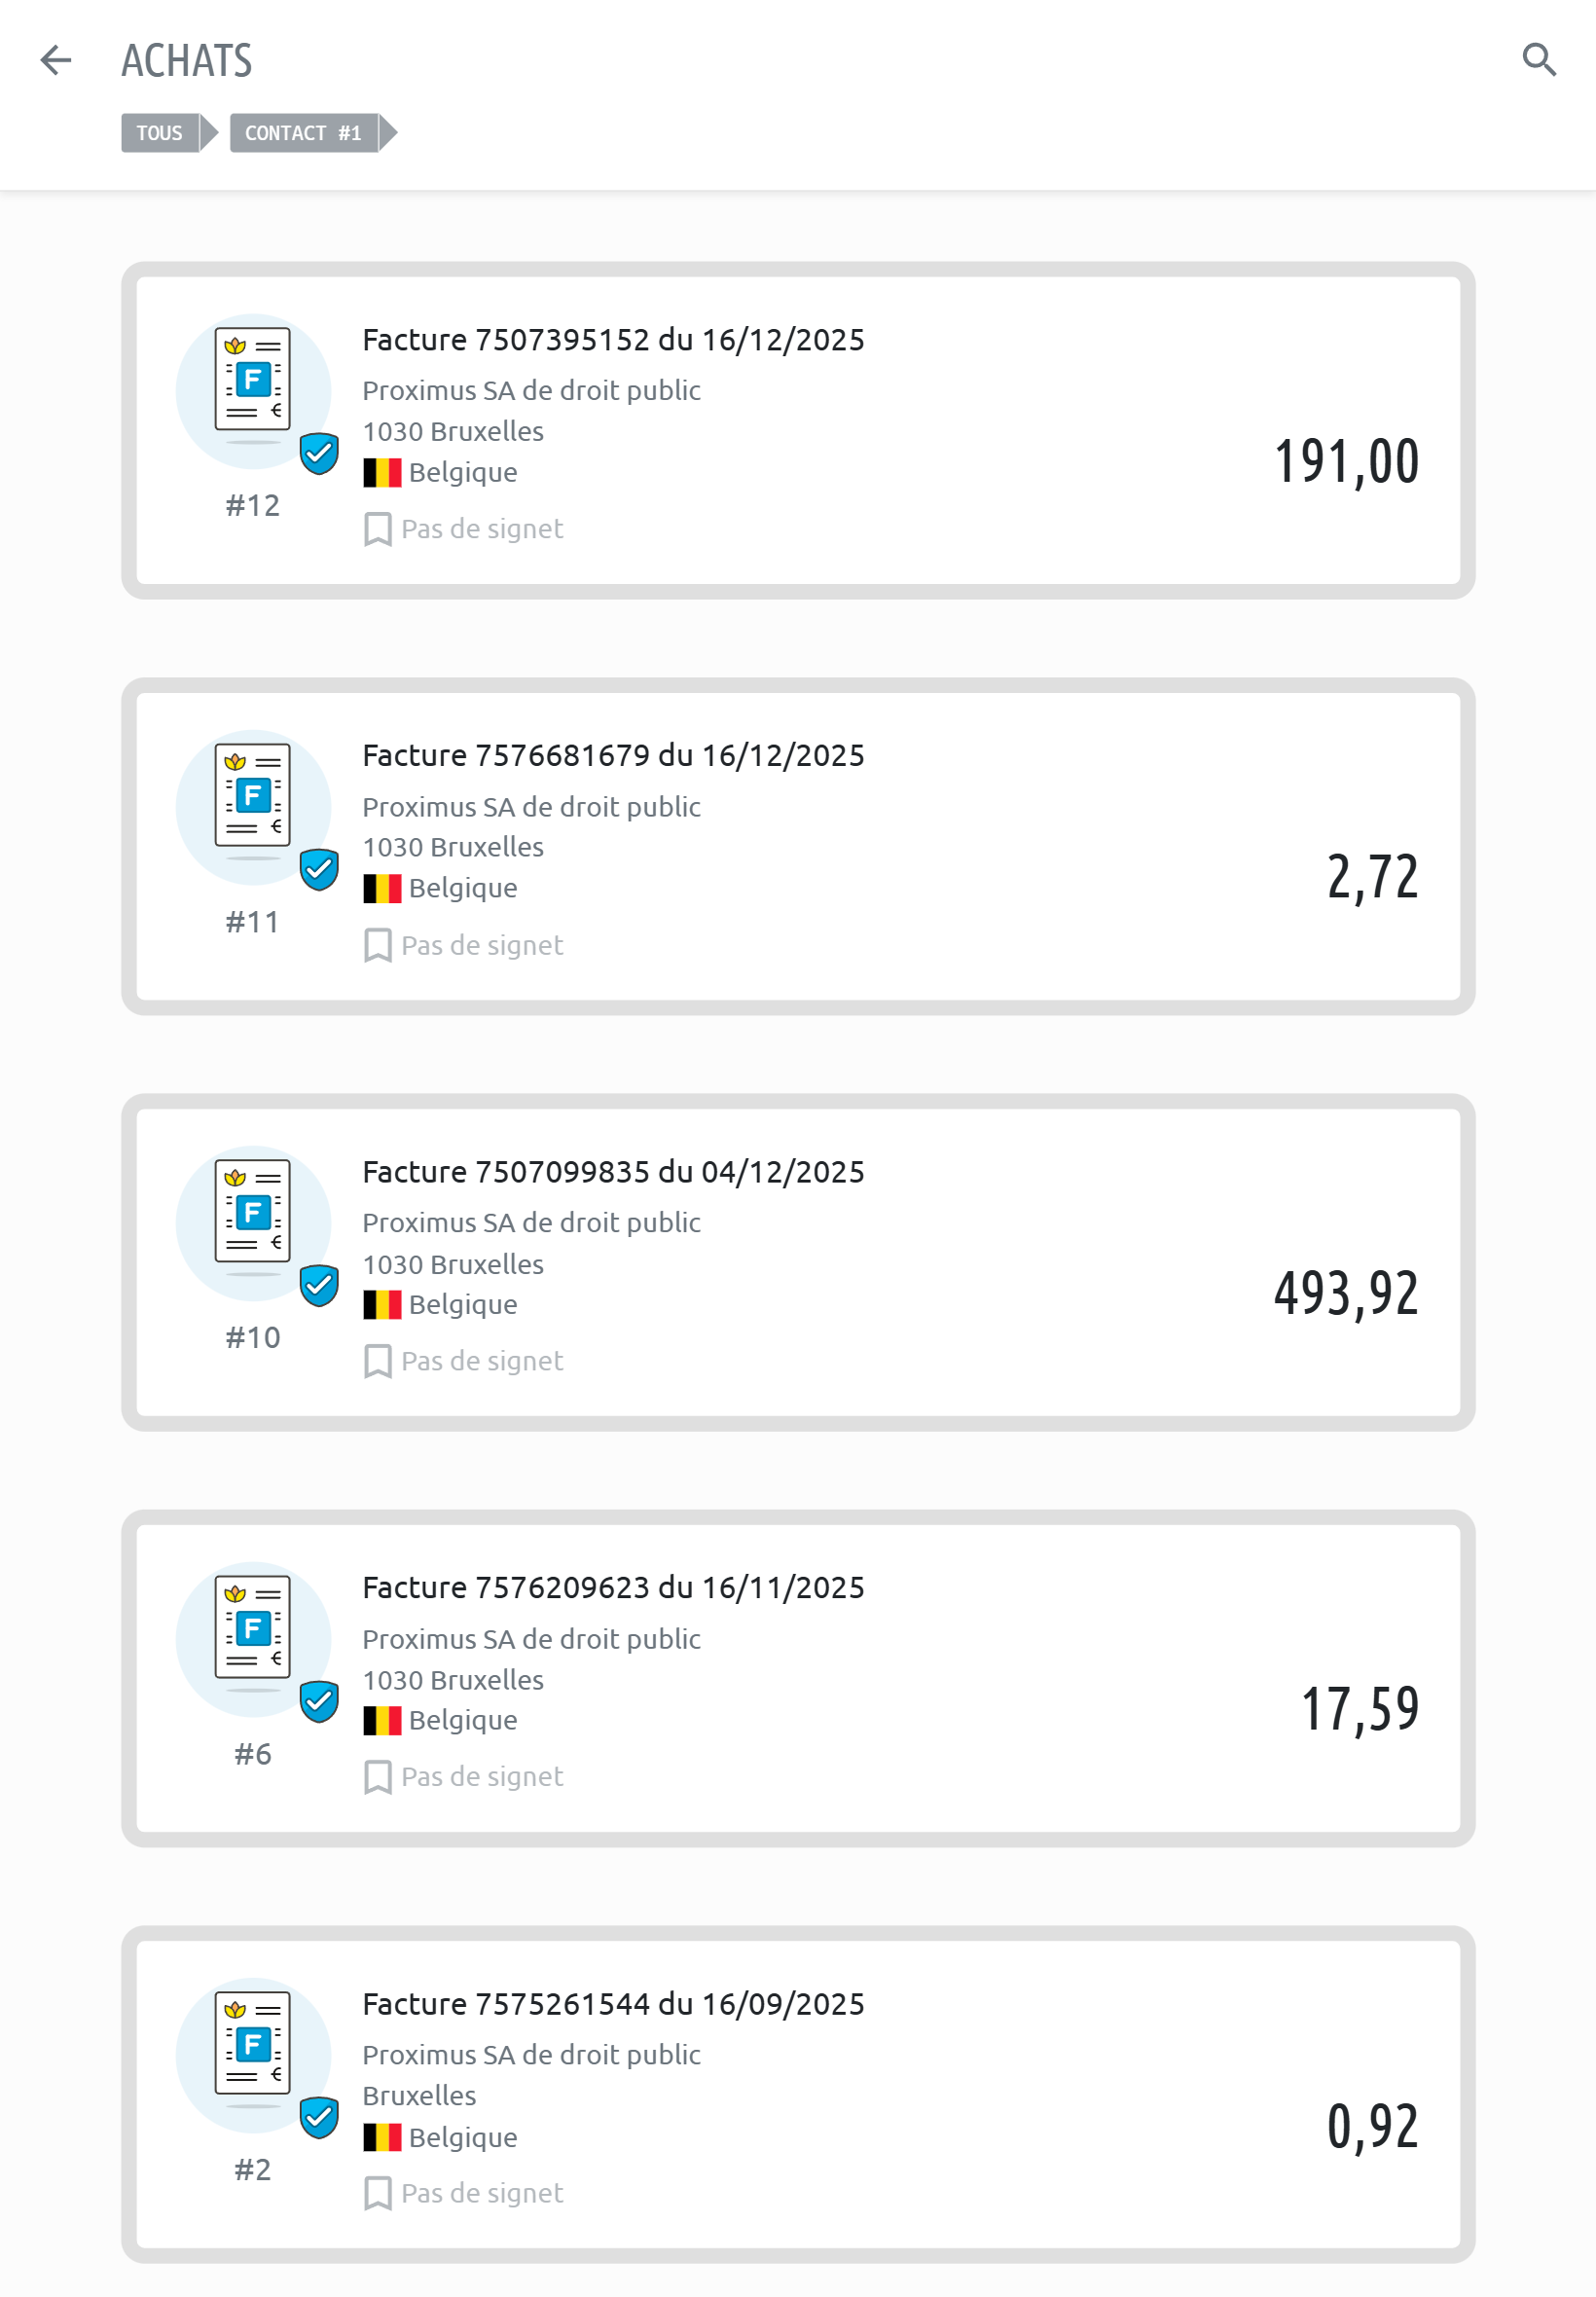Toggle bookmark on invoice 7576681679
This screenshot has width=1596, height=2297.
click(x=378, y=945)
